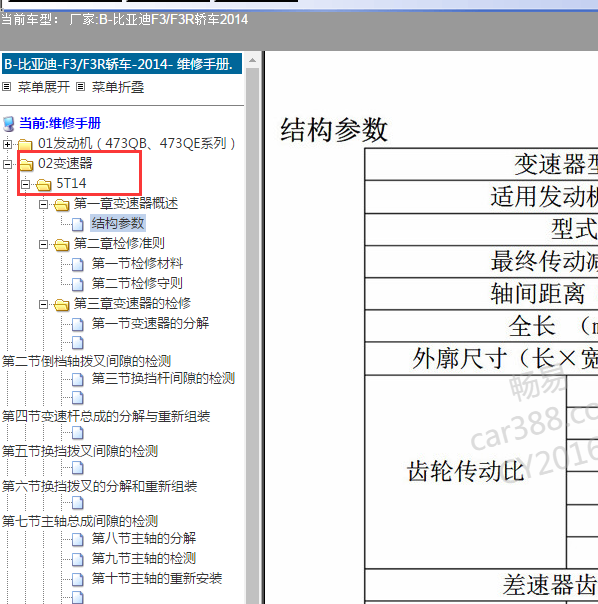Open the 第二章检修准则 chapter
Viewport: 598px width, 604px height.
119,243
